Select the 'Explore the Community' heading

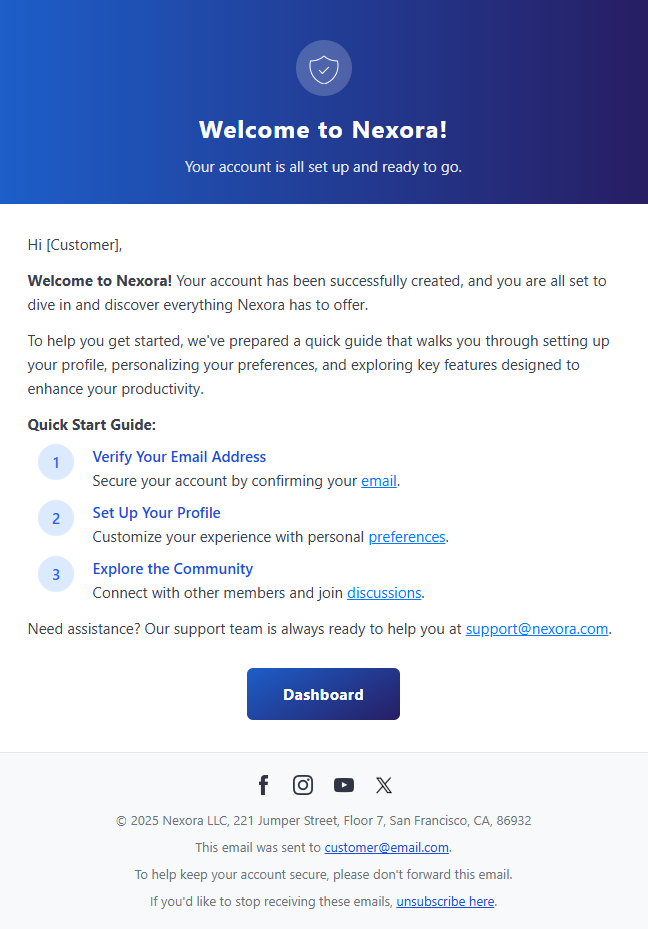(173, 569)
